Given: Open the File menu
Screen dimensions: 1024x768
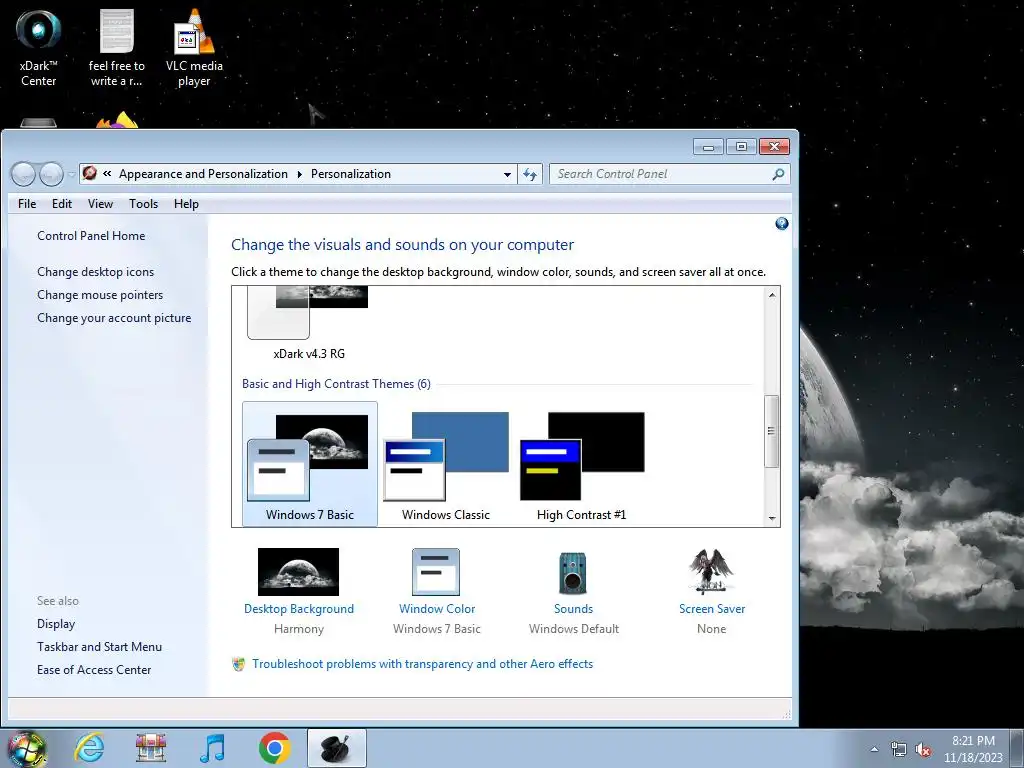Looking at the screenshot, I should coord(27,204).
